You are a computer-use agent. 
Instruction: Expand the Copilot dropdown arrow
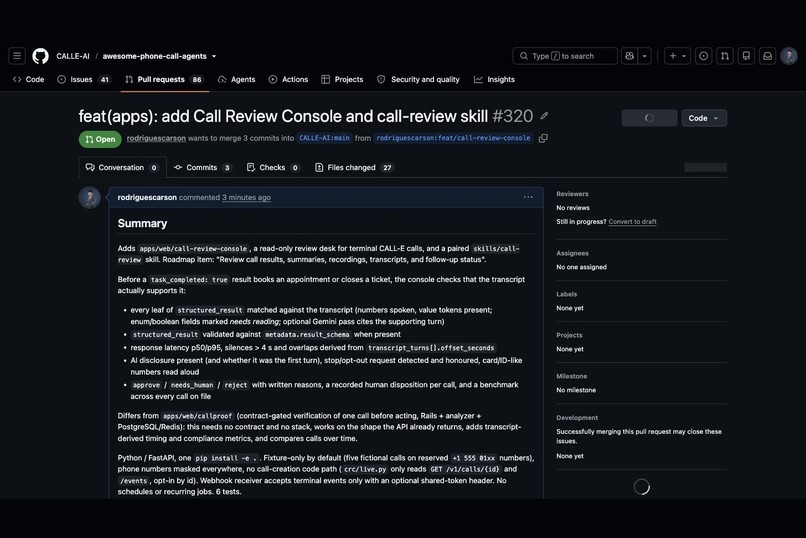pos(645,56)
